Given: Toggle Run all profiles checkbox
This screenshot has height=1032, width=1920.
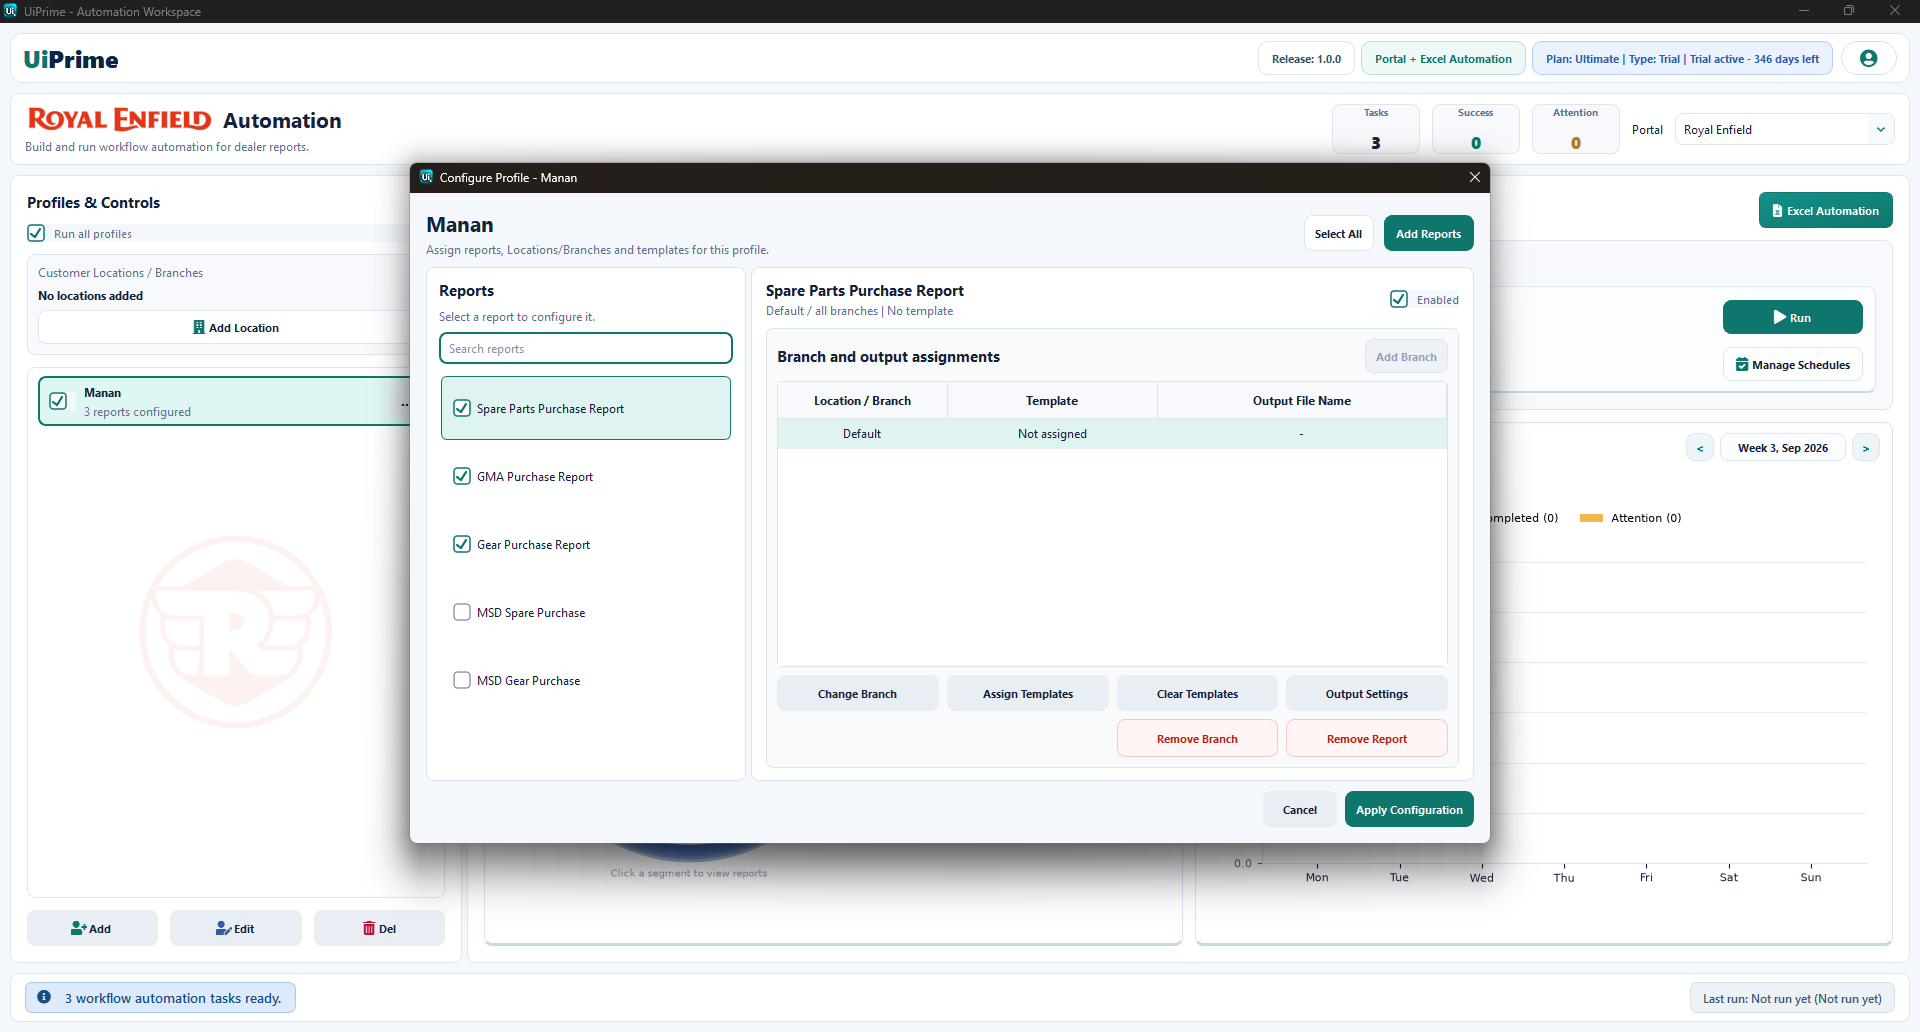Looking at the screenshot, I should point(36,233).
